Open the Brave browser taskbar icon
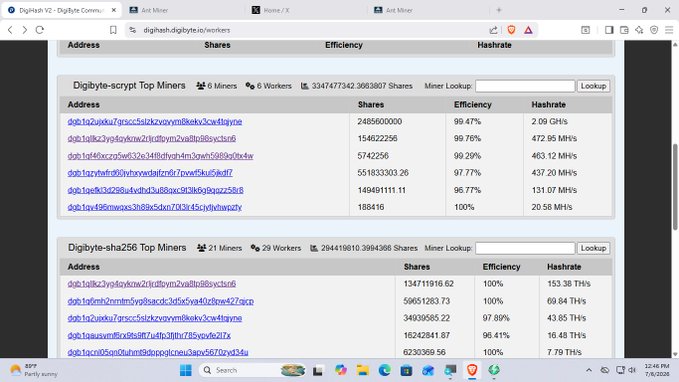The image size is (679, 382). point(472,370)
